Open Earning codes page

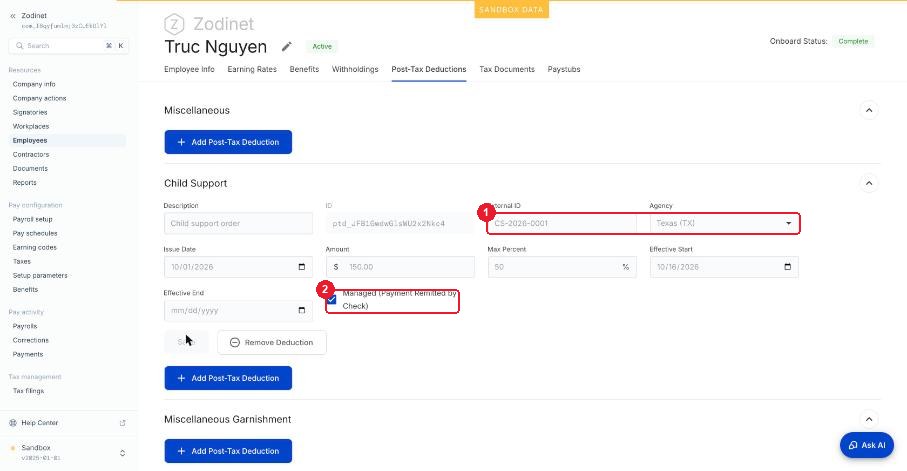(x=35, y=247)
